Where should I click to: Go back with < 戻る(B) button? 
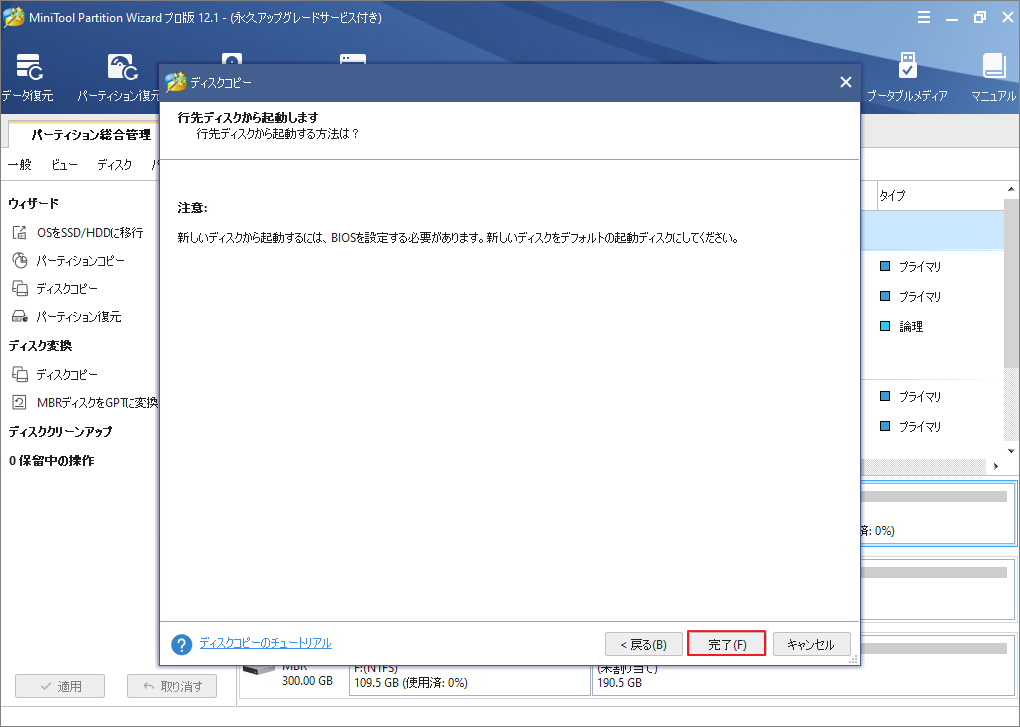coord(643,644)
